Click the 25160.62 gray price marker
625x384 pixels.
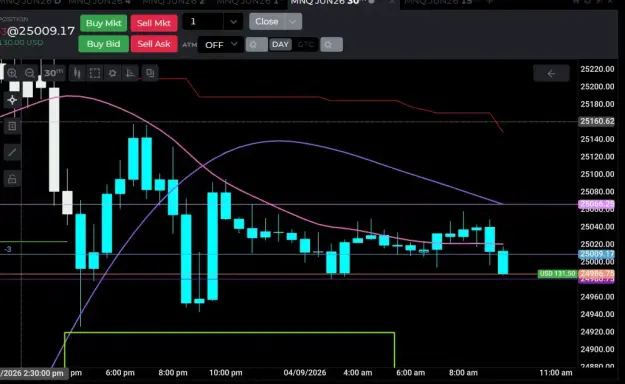(597, 121)
